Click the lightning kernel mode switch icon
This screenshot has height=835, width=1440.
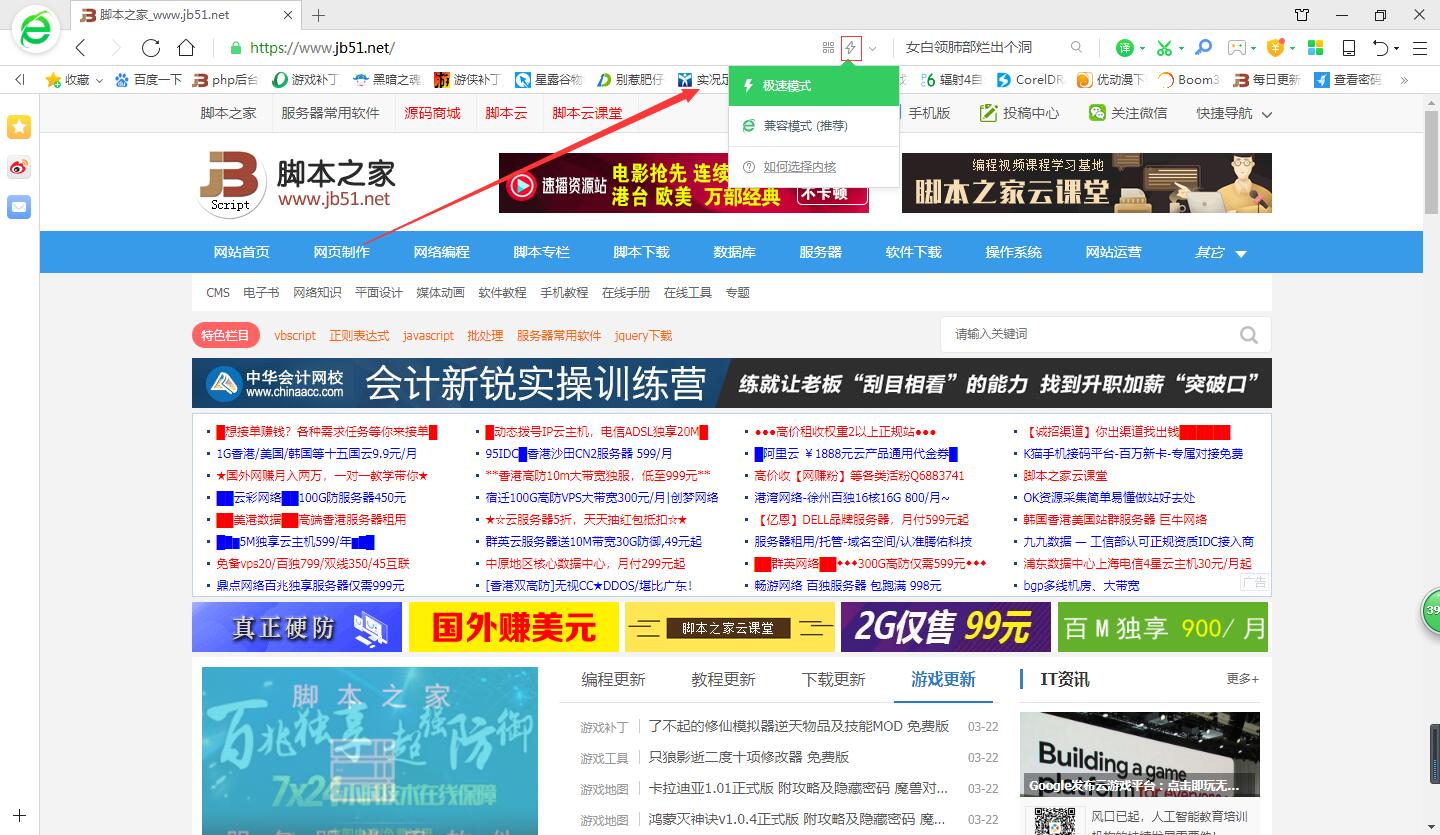(851, 47)
